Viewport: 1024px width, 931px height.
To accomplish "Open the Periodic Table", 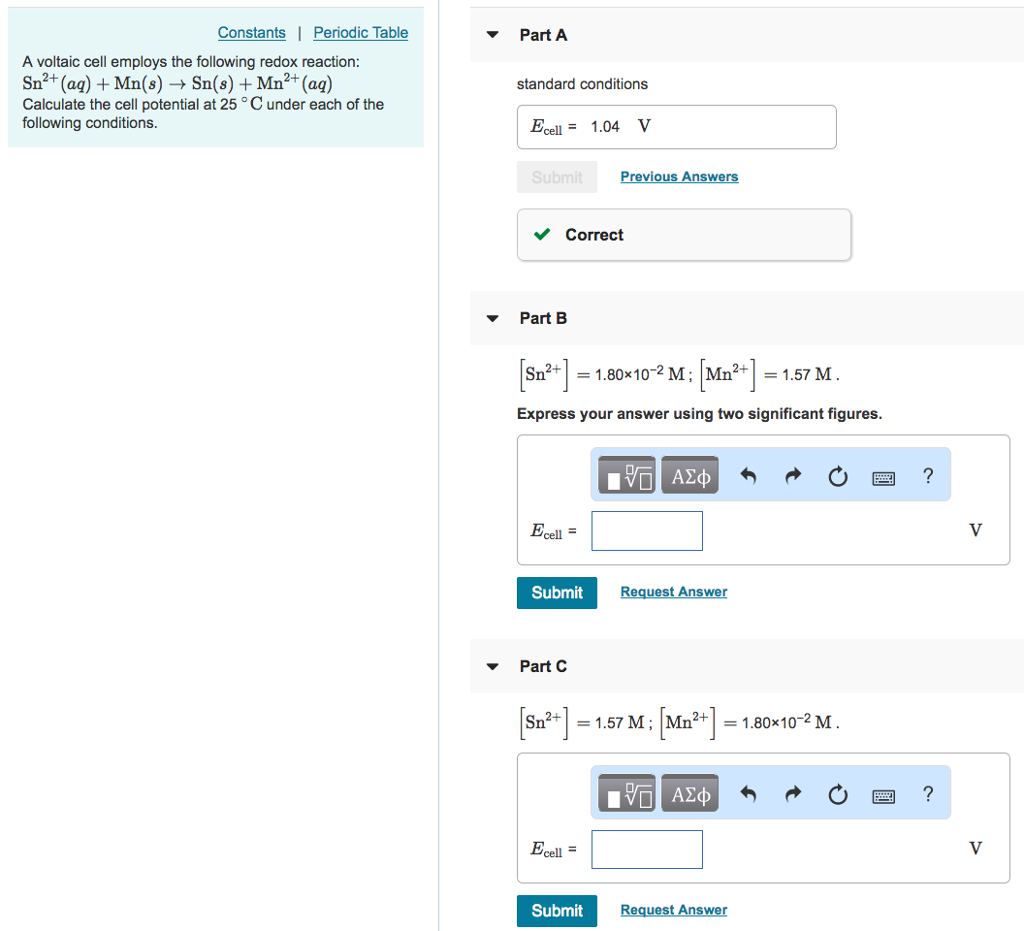I will coord(360,32).
